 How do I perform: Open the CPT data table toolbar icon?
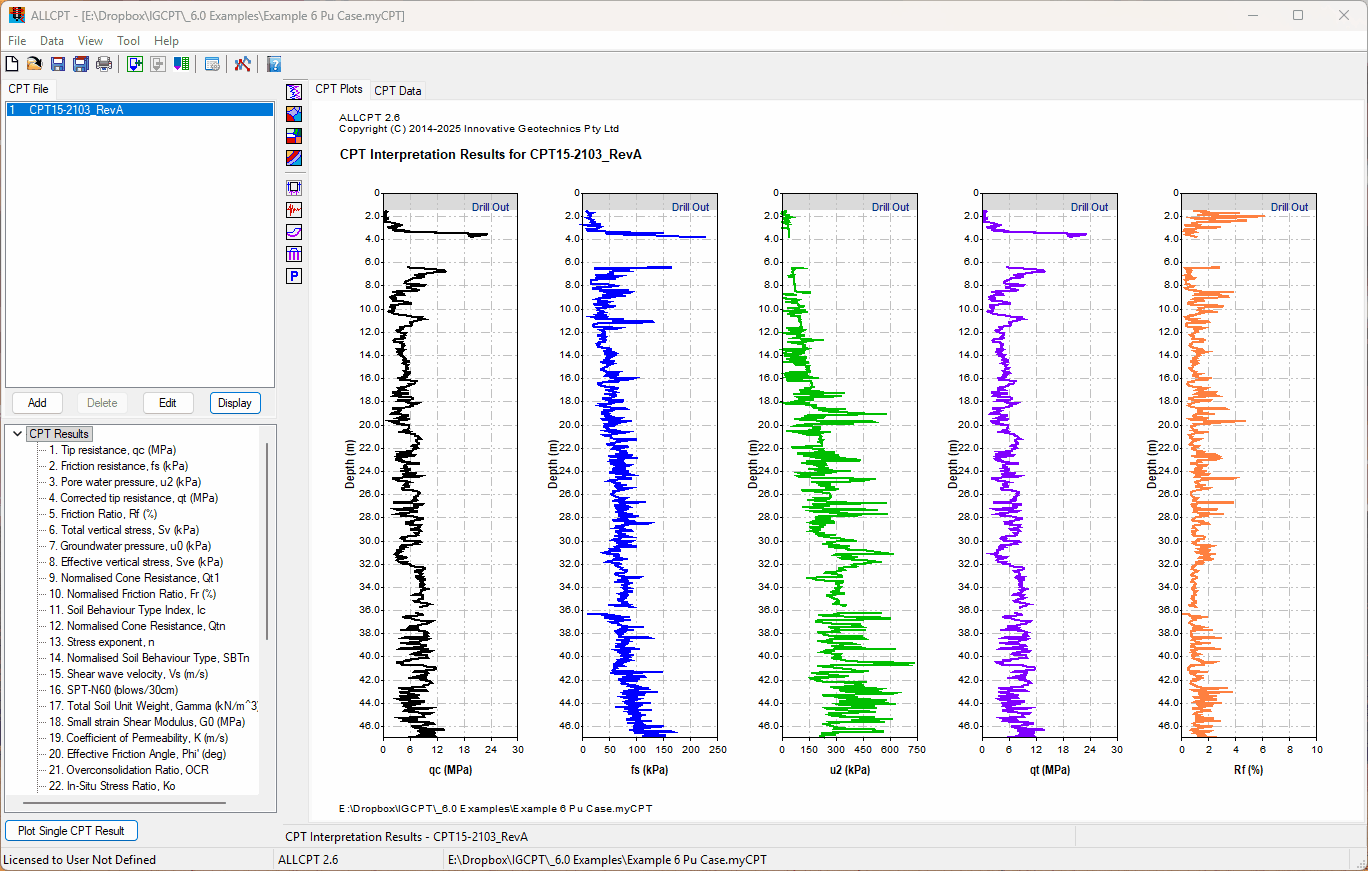pos(181,64)
